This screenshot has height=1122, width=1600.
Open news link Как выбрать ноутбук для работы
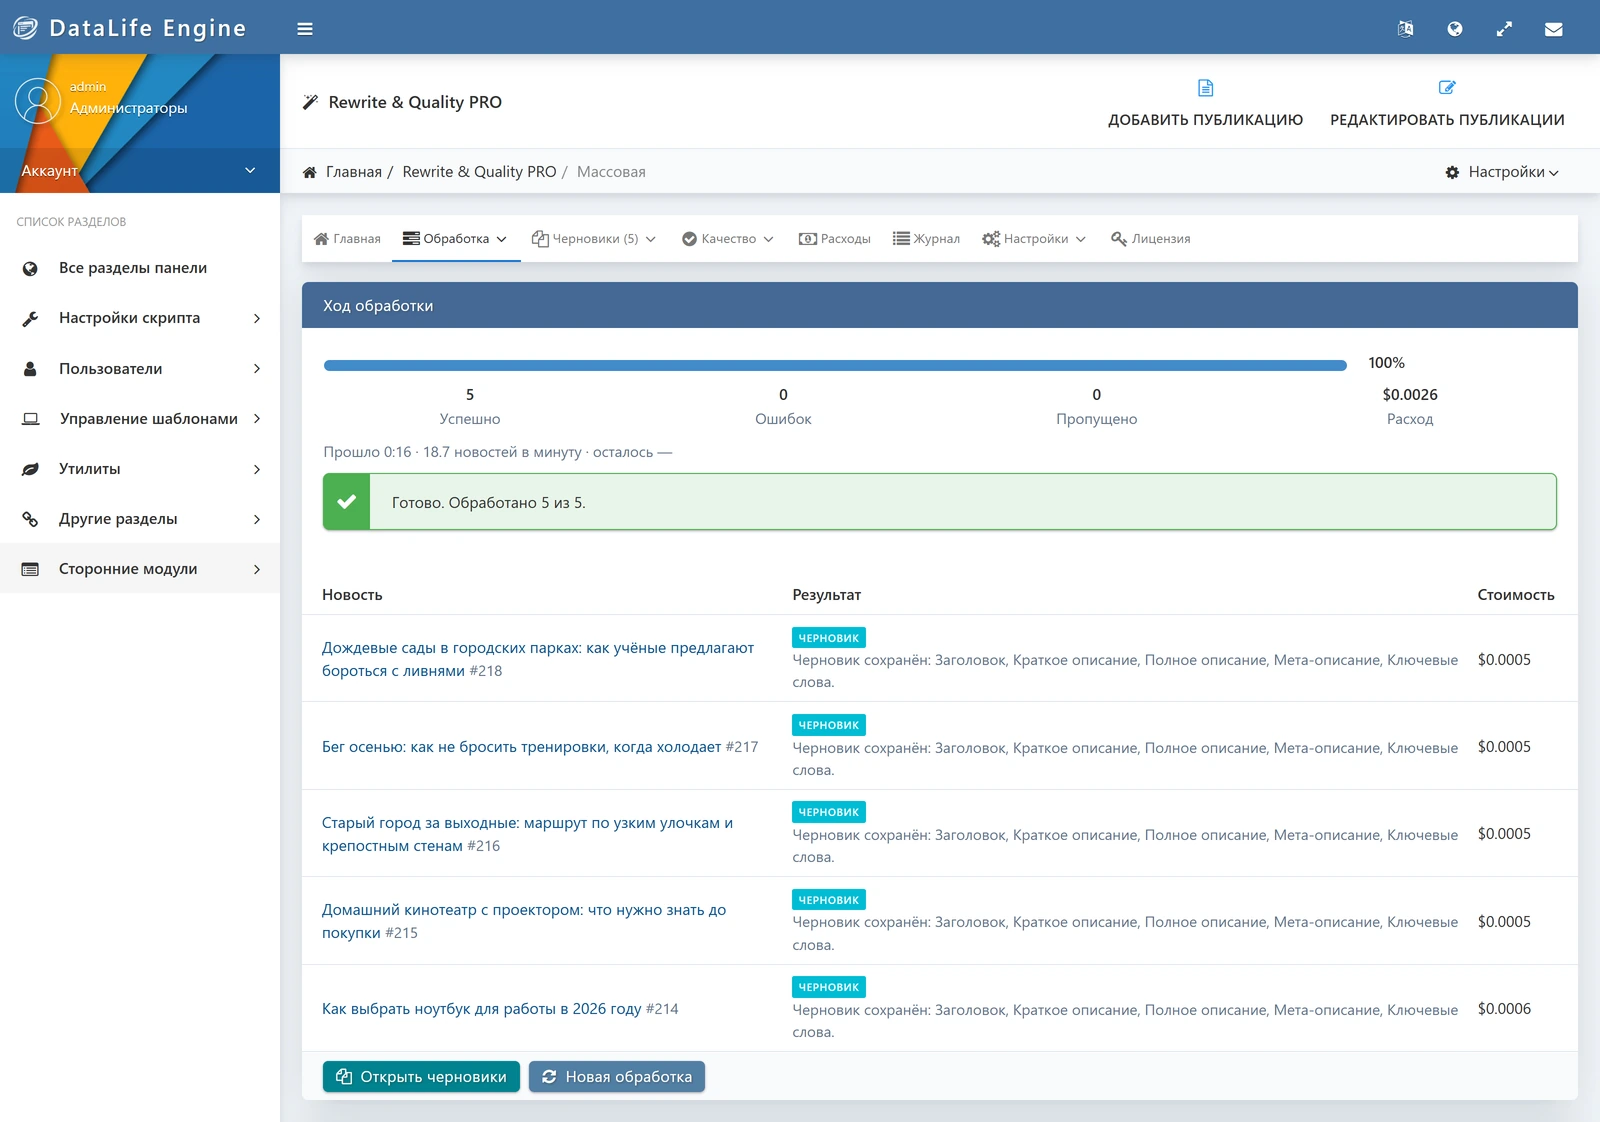click(481, 1009)
